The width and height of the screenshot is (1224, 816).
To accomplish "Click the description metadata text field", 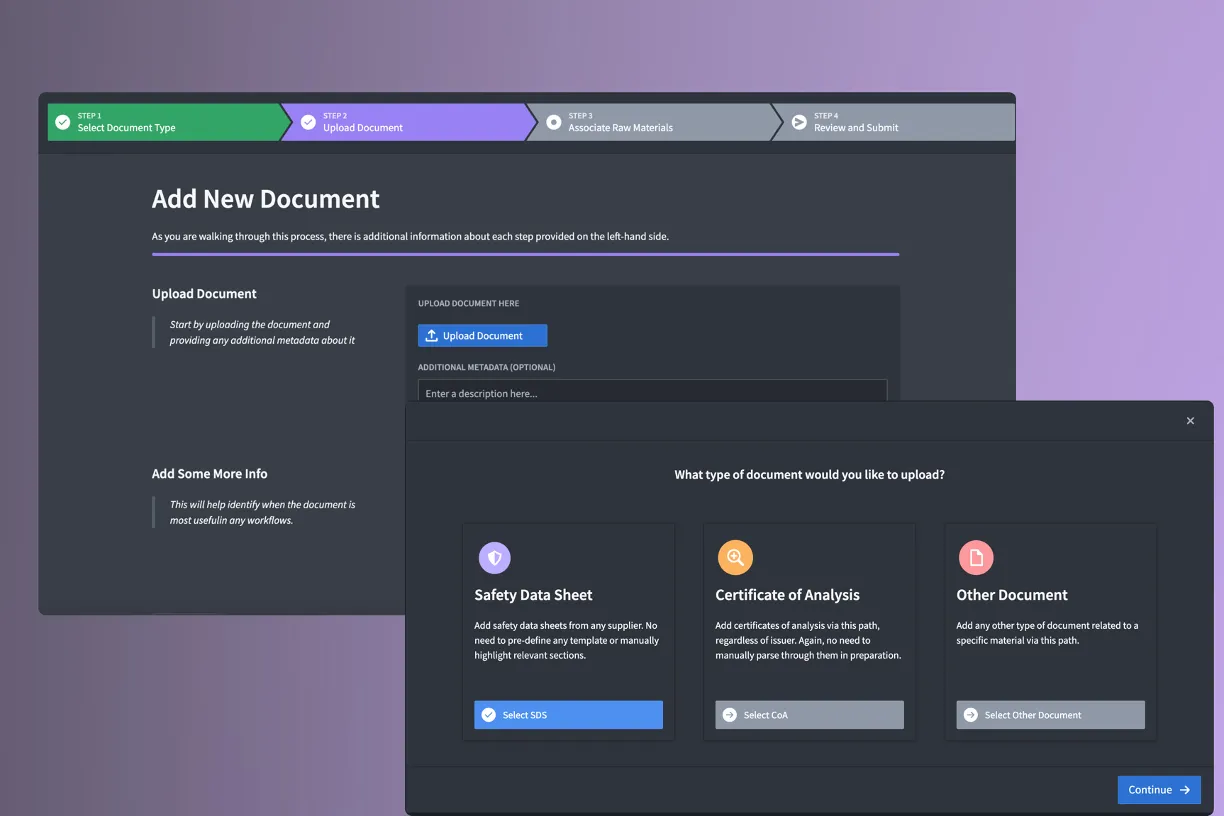I will [x=652, y=393].
